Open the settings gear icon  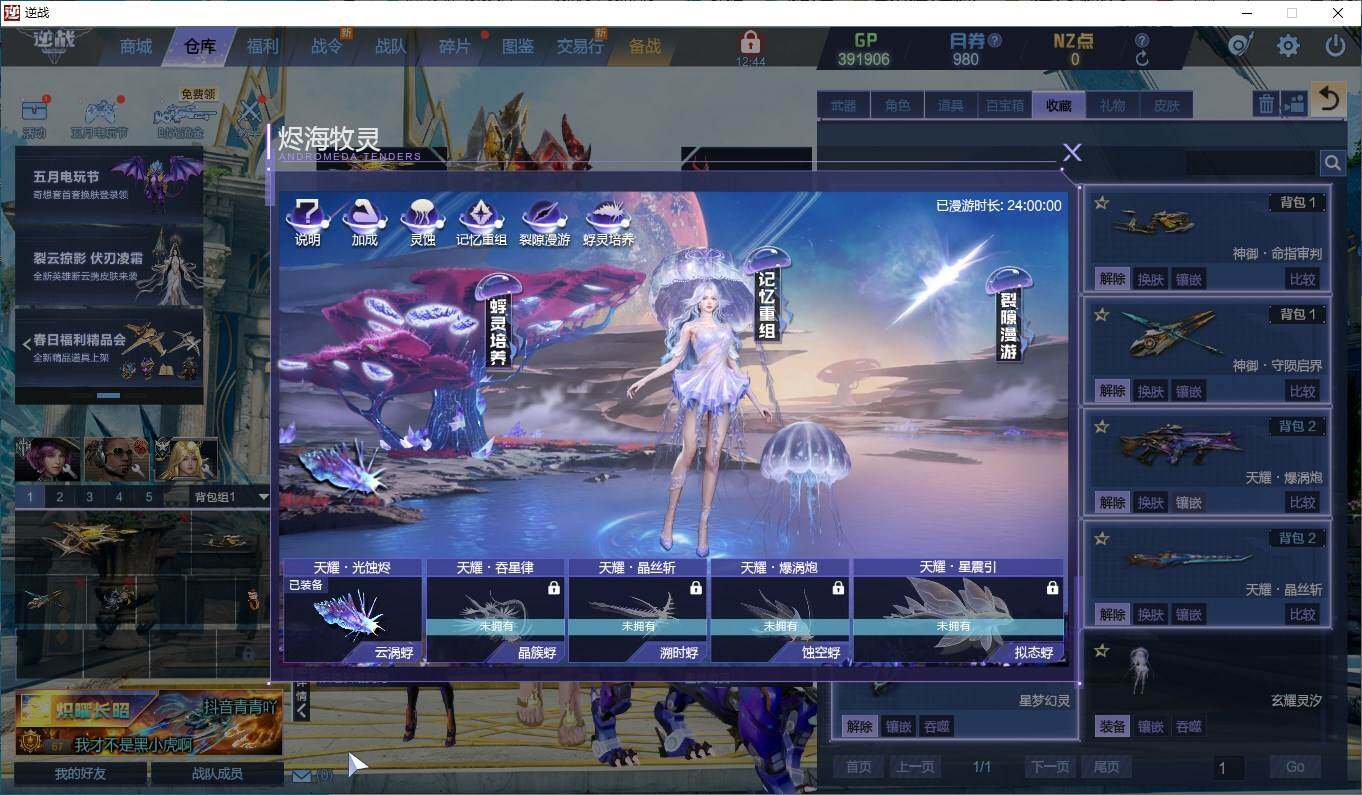point(1288,46)
